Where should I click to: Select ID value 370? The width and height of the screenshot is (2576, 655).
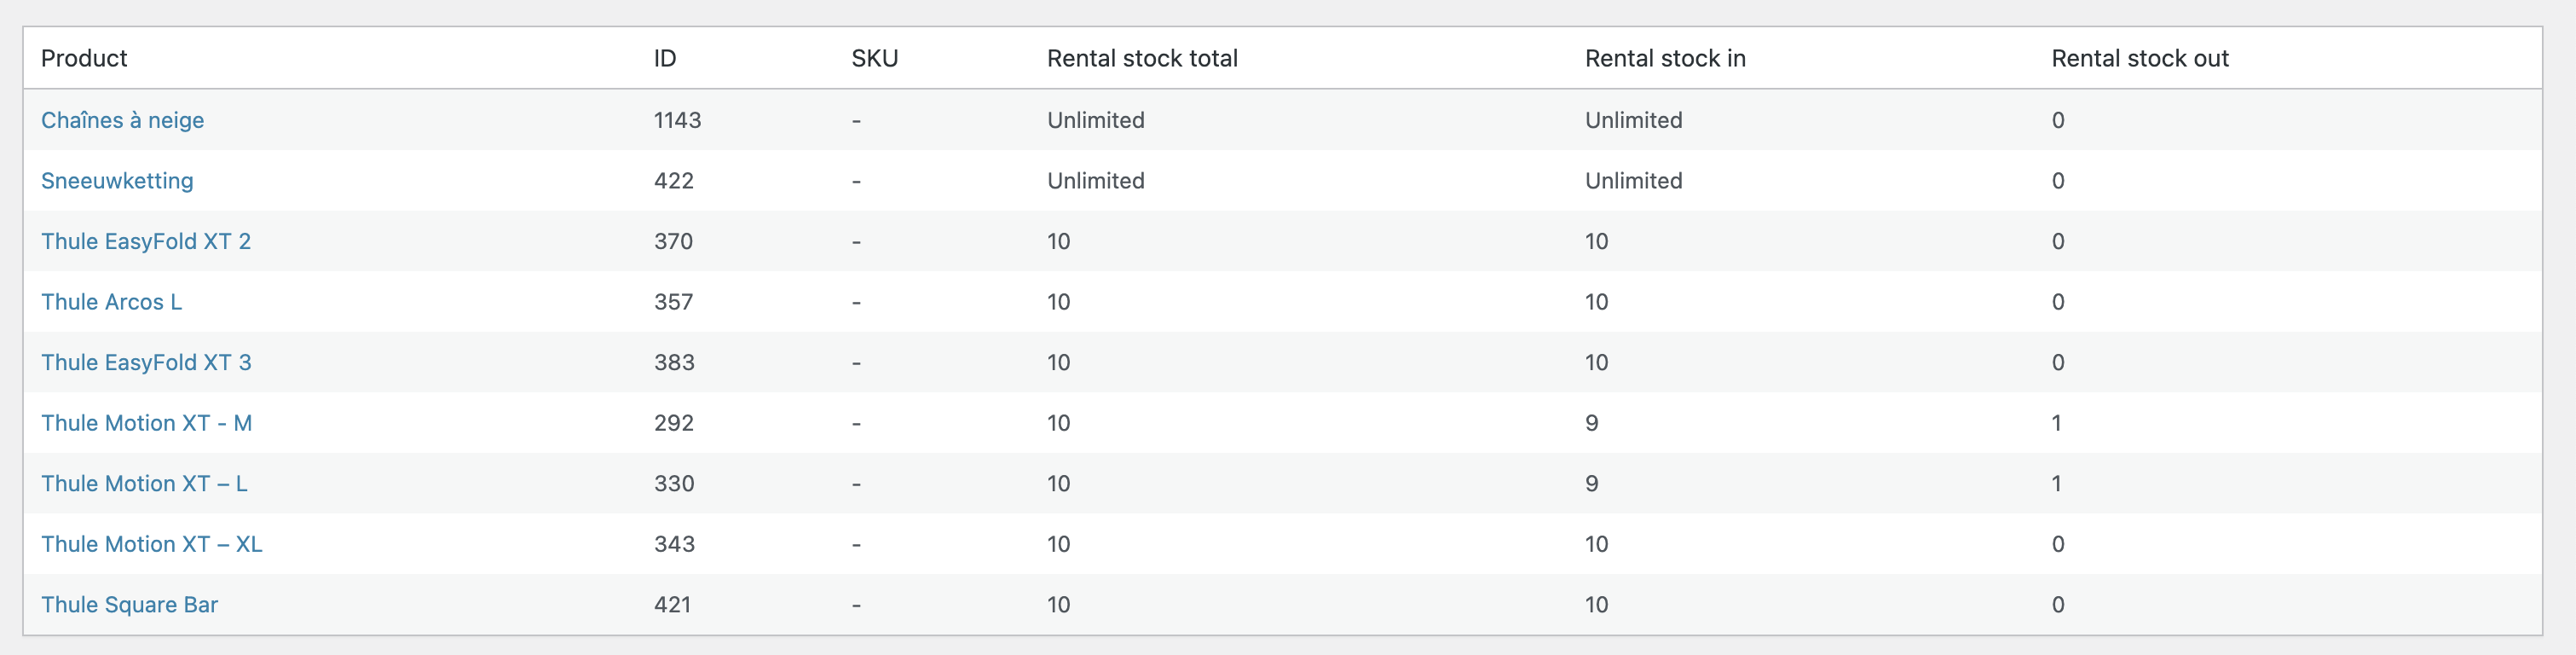pyautogui.click(x=673, y=241)
